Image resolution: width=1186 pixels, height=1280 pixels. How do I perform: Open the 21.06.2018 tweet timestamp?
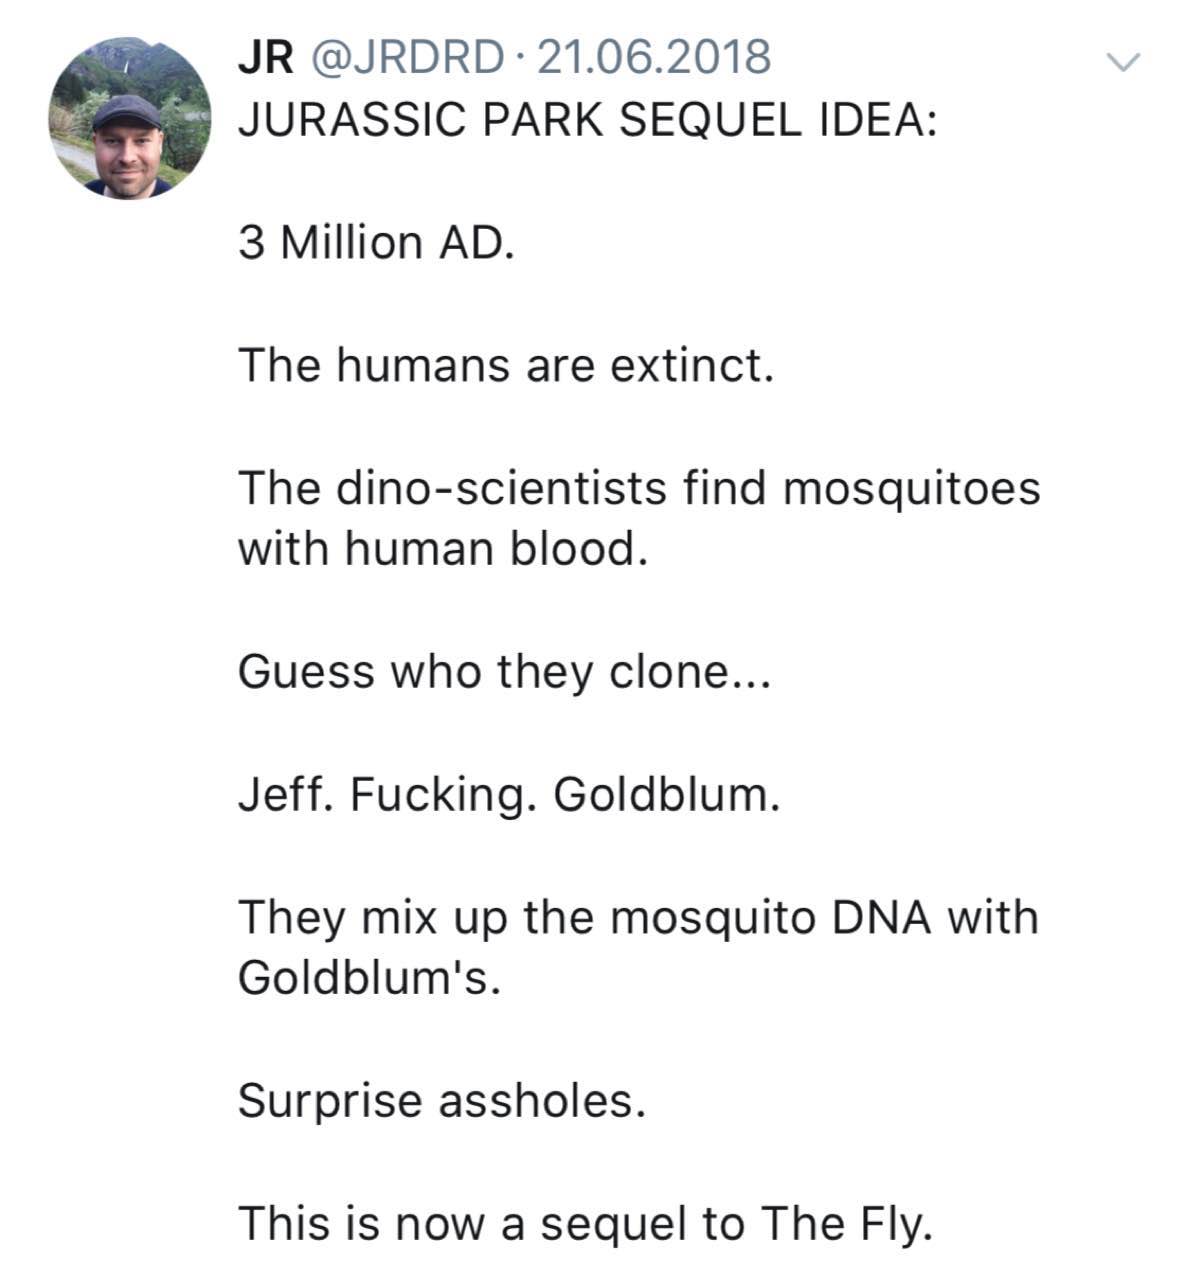655,57
